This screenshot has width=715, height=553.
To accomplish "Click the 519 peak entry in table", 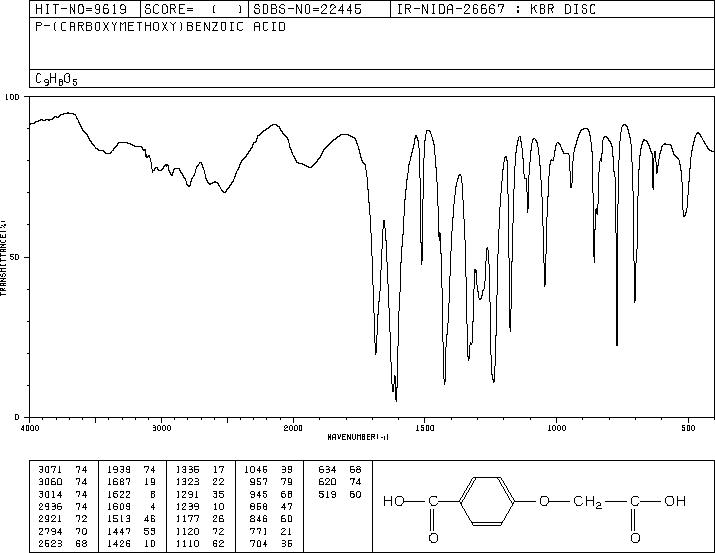I will 340,494.
